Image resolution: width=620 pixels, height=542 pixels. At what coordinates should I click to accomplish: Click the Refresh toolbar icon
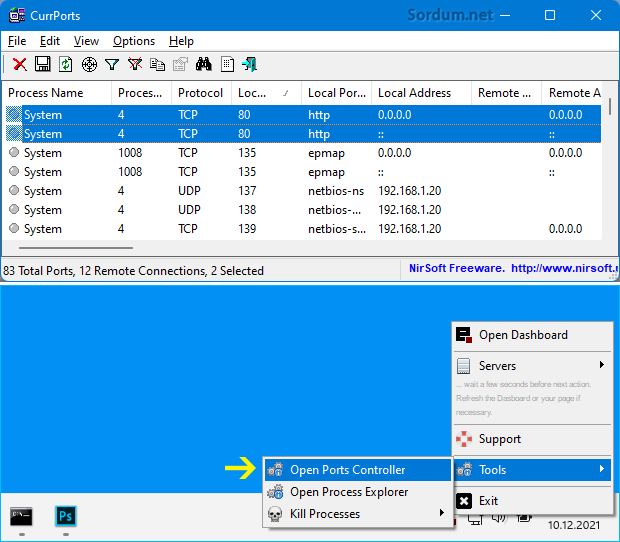66,64
